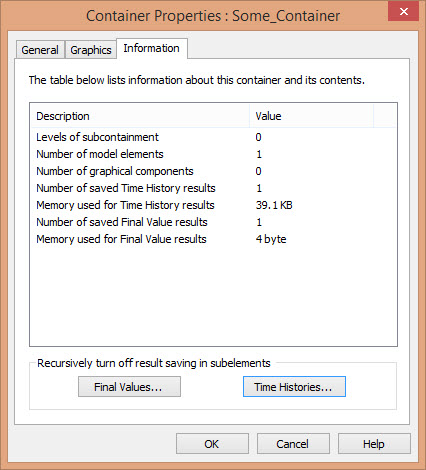The width and height of the screenshot is (426, 470).
Task: Select Number of graphical components row
Action: [213, 171]
